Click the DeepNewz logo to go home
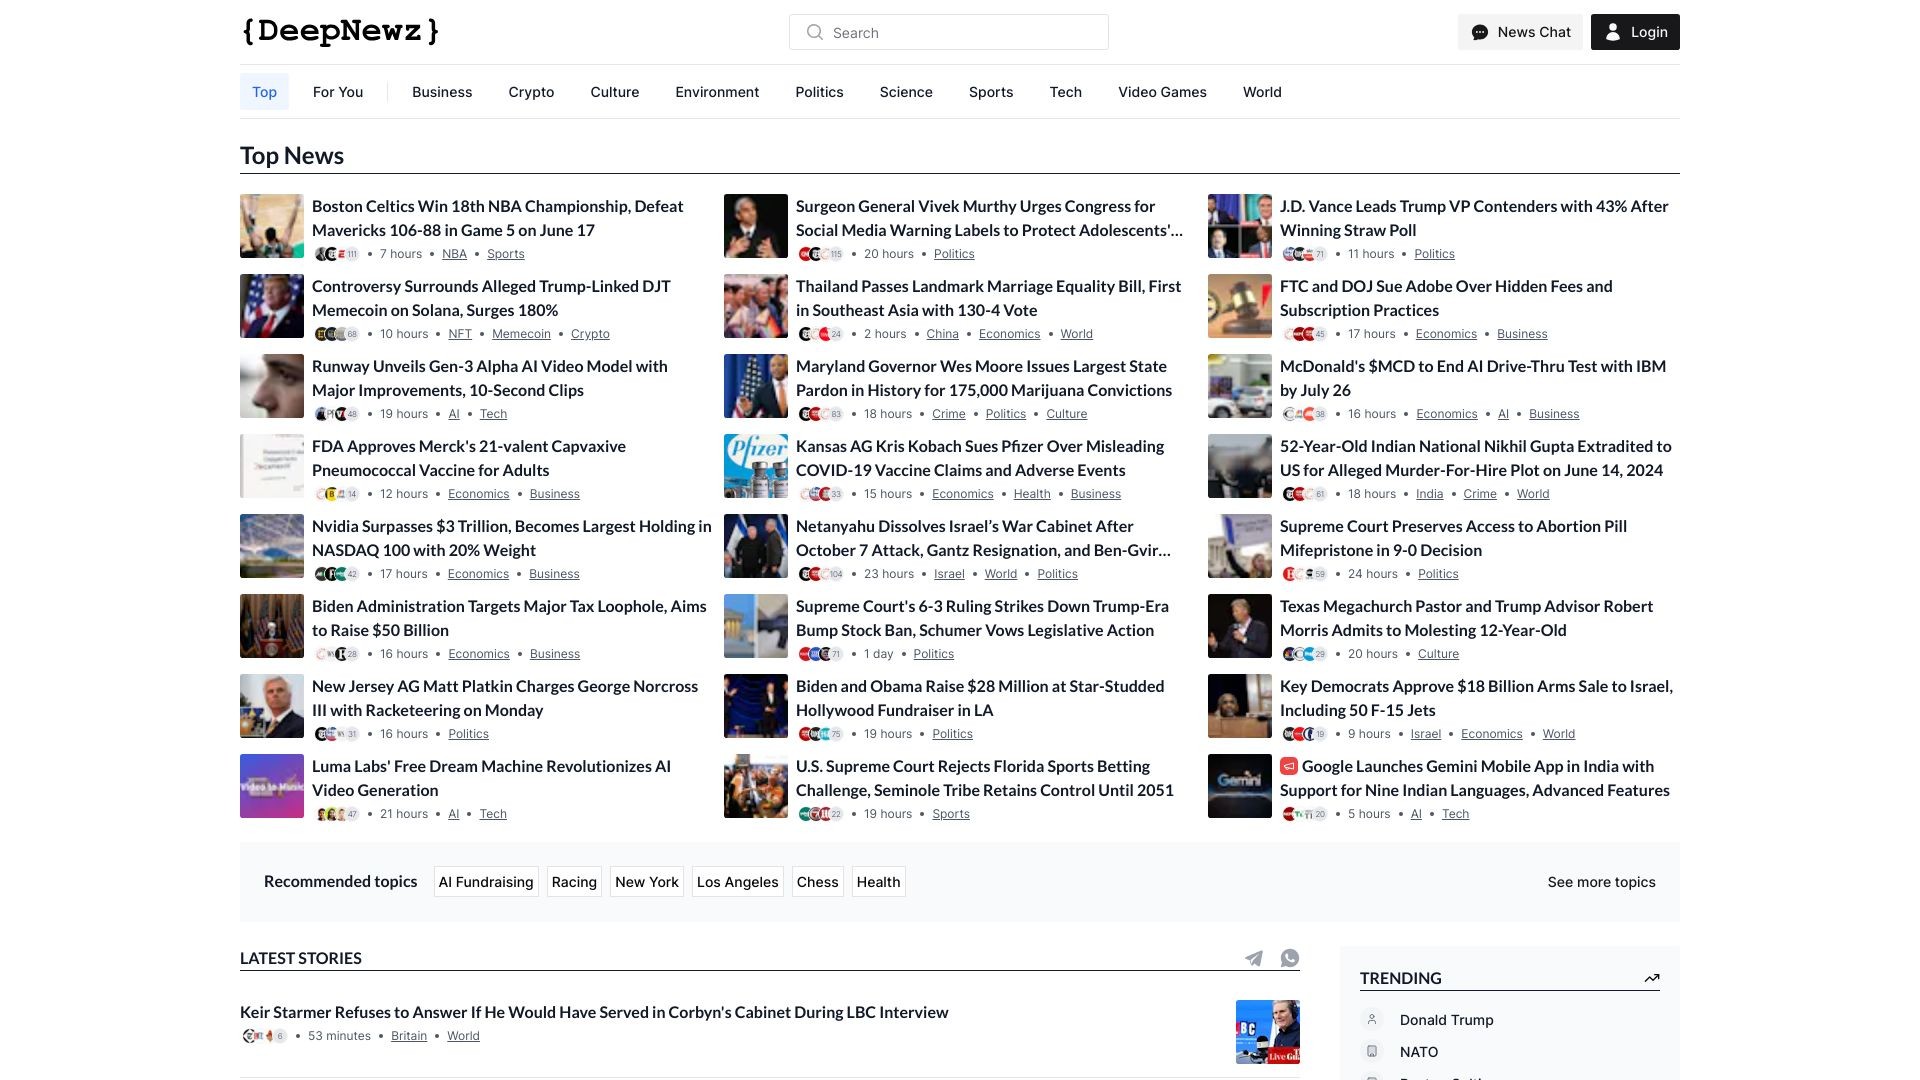Screen dimensions: 1920x1080 coord(338,31)
